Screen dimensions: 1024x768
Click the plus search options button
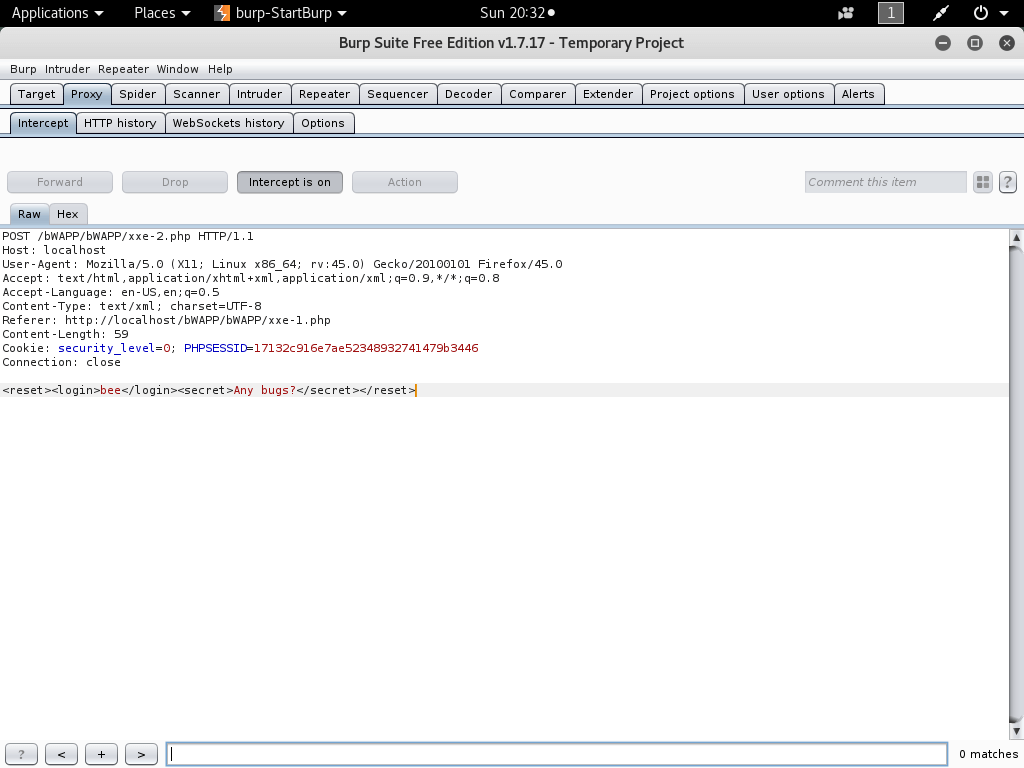click(x=101, y=755)
